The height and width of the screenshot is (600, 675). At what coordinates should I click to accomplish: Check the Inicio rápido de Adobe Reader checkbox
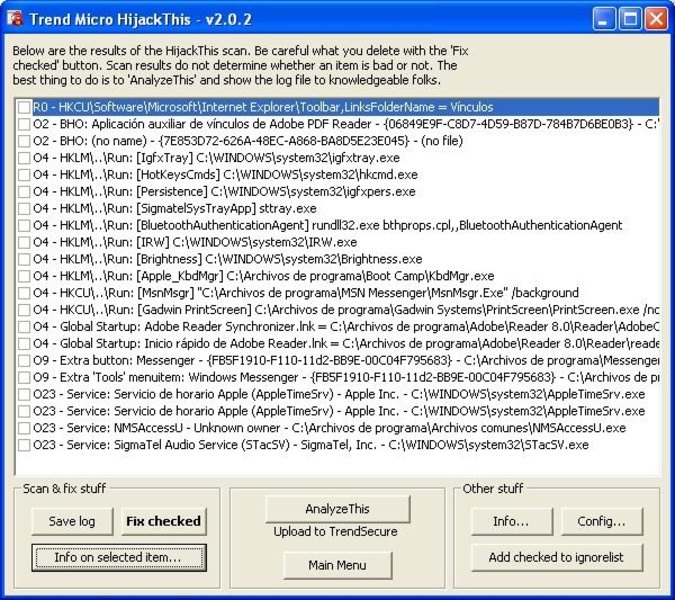24,343
